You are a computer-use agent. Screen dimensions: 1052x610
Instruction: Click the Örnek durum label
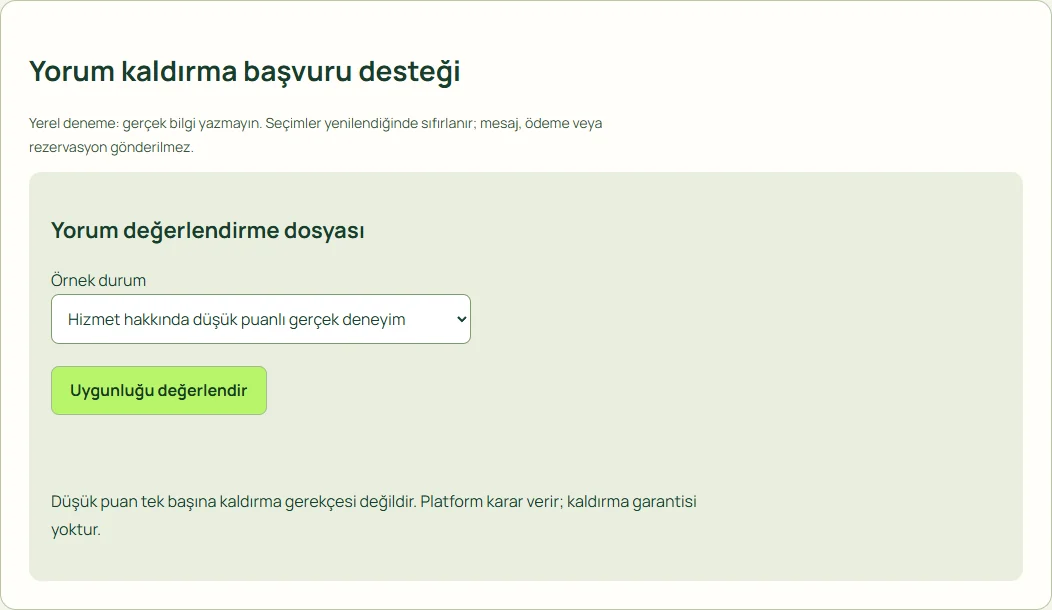pos(98,280)
